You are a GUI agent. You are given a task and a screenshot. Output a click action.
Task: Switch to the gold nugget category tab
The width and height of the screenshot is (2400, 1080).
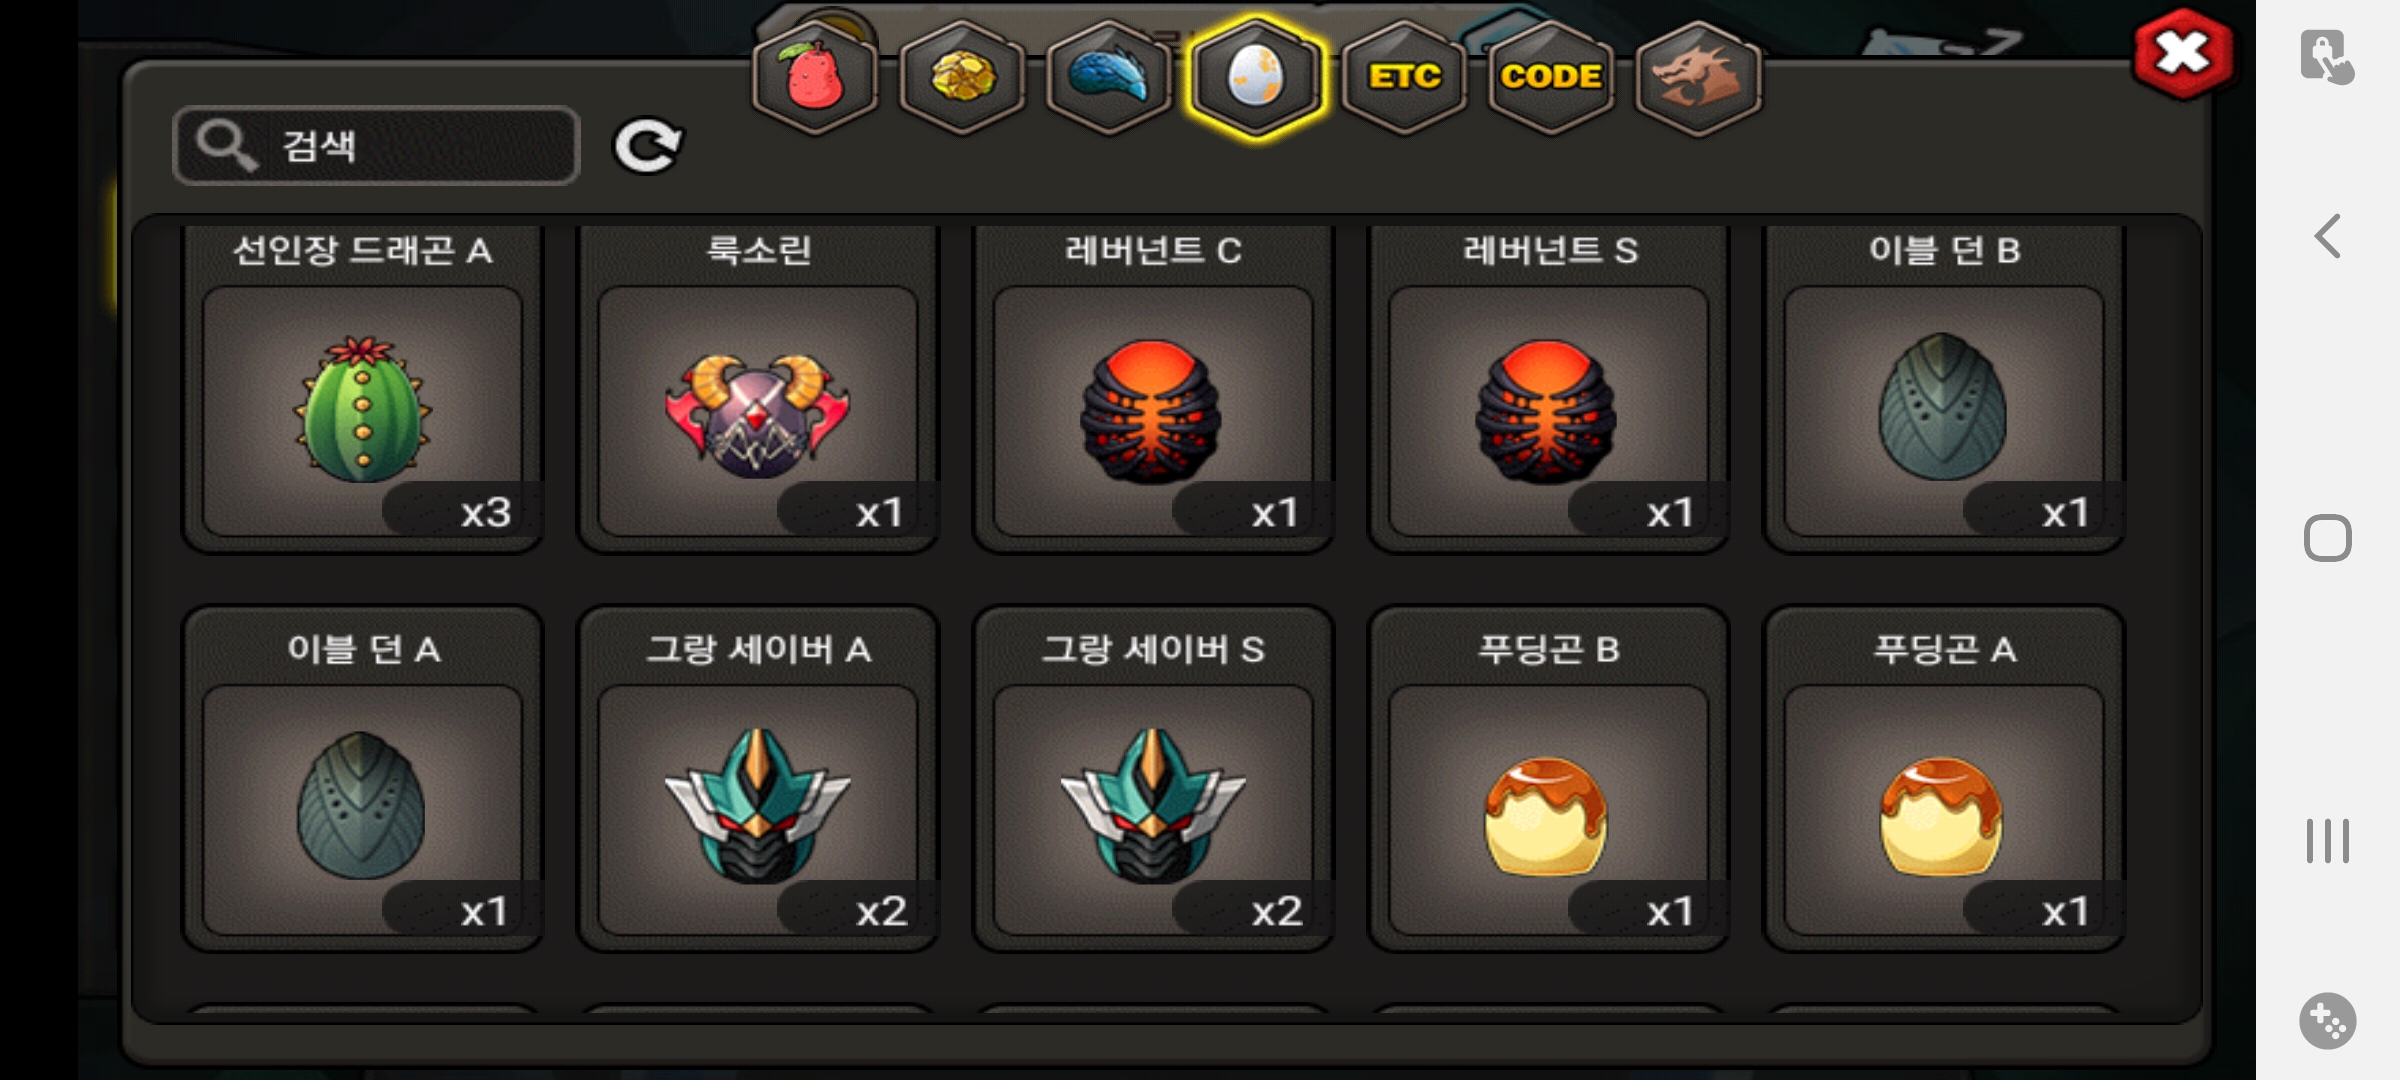pos(962,77)
